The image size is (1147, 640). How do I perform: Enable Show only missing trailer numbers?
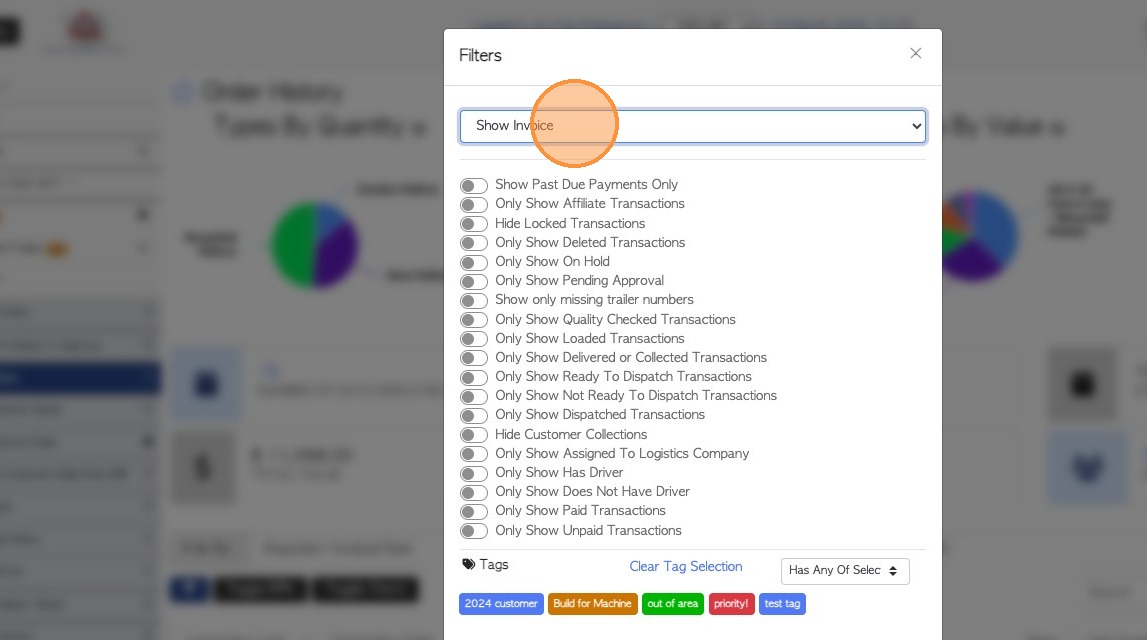(x=474, y=300)
